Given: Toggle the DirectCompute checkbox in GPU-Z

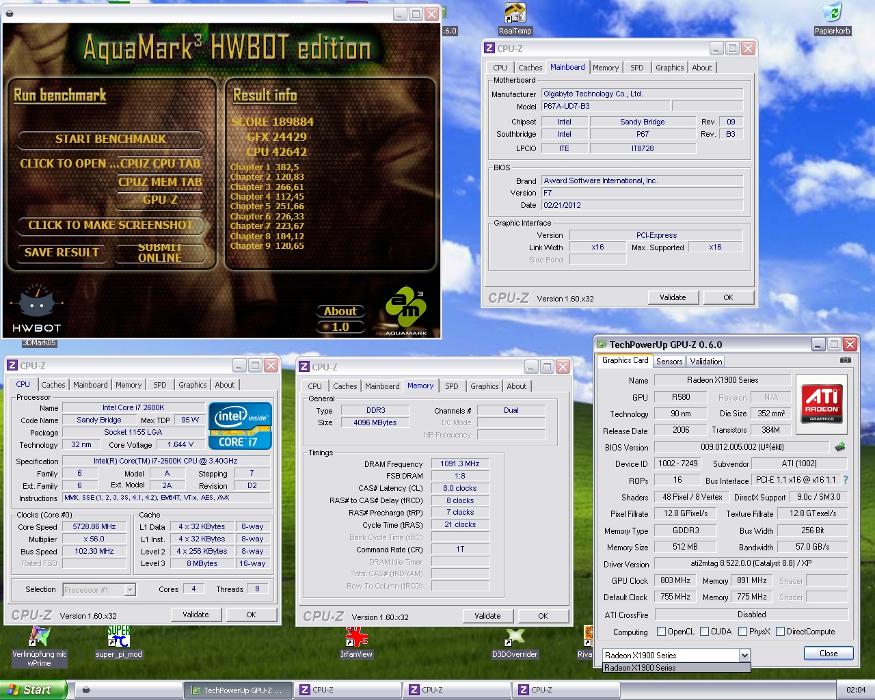Looking at the screenshot, I should [x=780, y=631].
